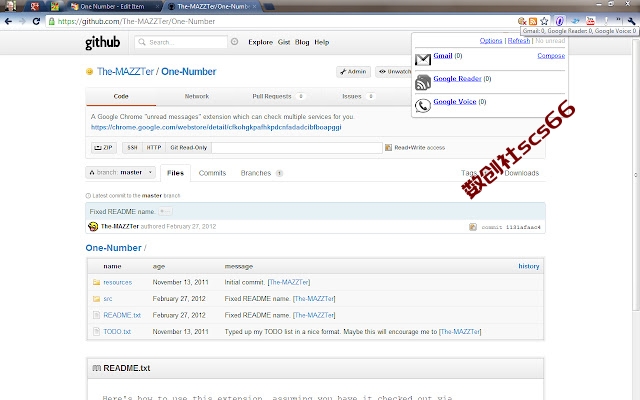Screen dimensions: 640x400
Task: Select the Files sub-tab
Action: 176,173
